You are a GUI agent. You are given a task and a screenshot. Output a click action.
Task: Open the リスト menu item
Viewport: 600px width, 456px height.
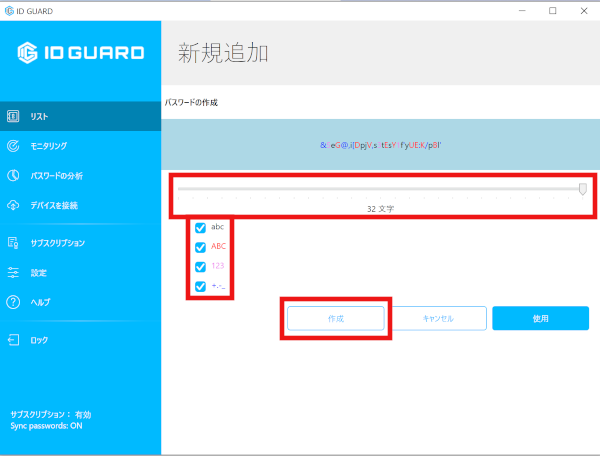[x=80, y=116]
